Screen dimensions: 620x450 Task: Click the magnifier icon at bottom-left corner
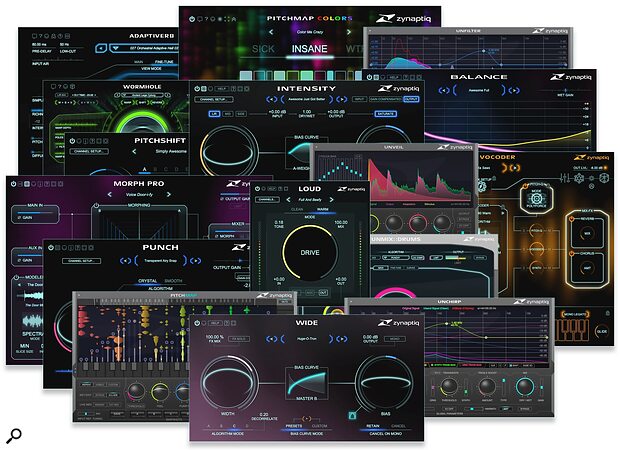(14, 435)
